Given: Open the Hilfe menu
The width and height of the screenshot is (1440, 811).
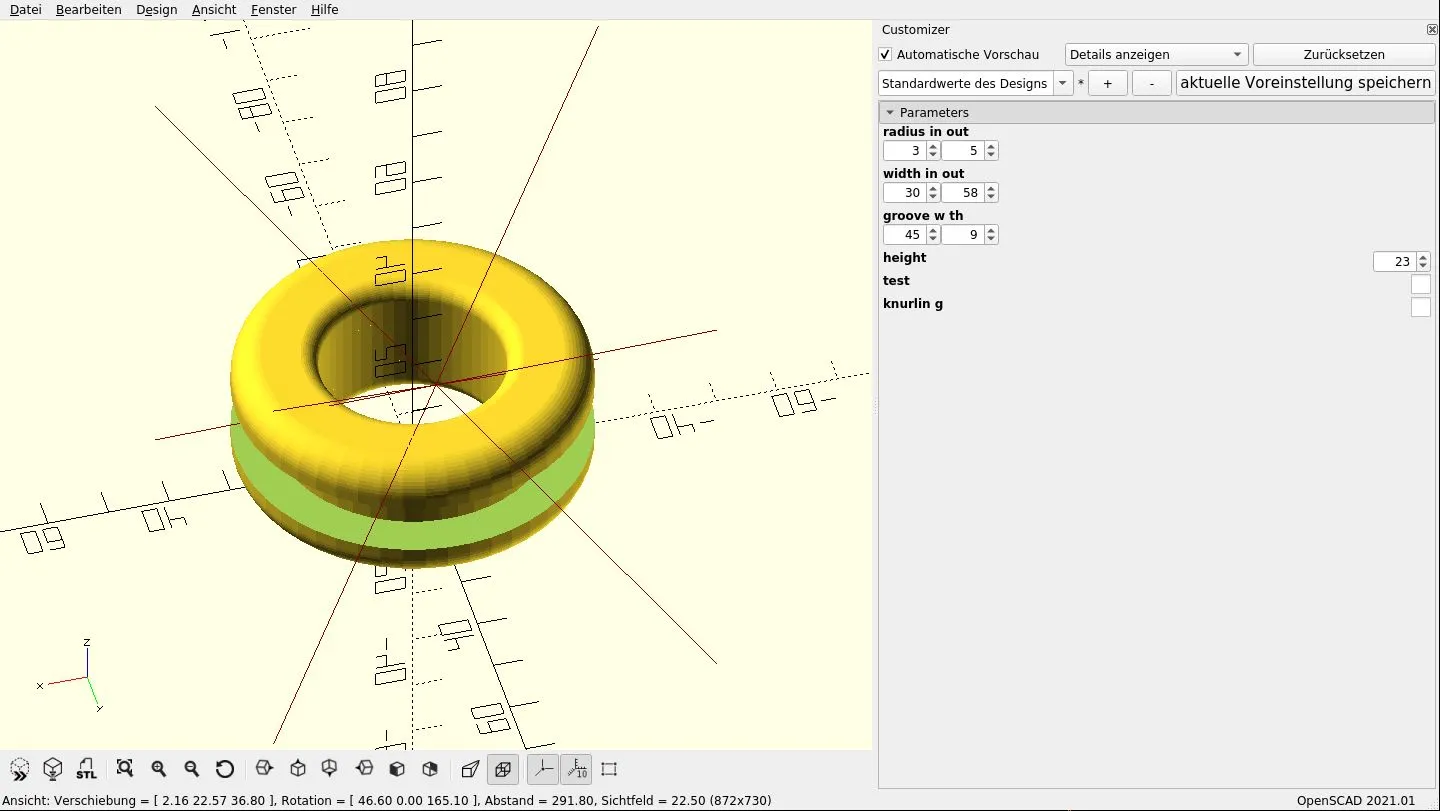Looking at the screenshot, I should coord(325,10).
